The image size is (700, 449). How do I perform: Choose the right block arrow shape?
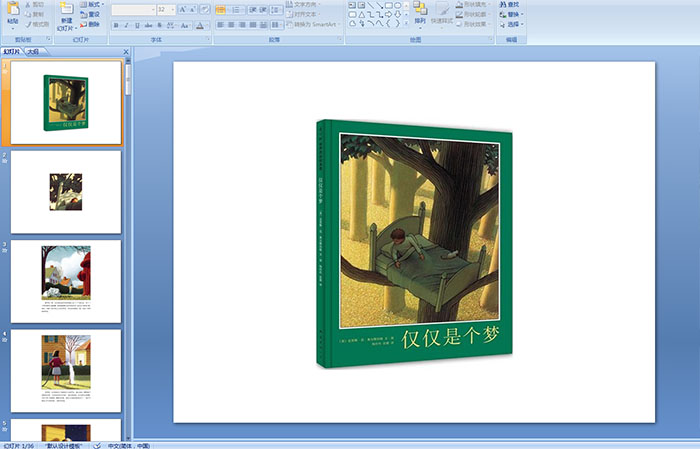(388, 14)
